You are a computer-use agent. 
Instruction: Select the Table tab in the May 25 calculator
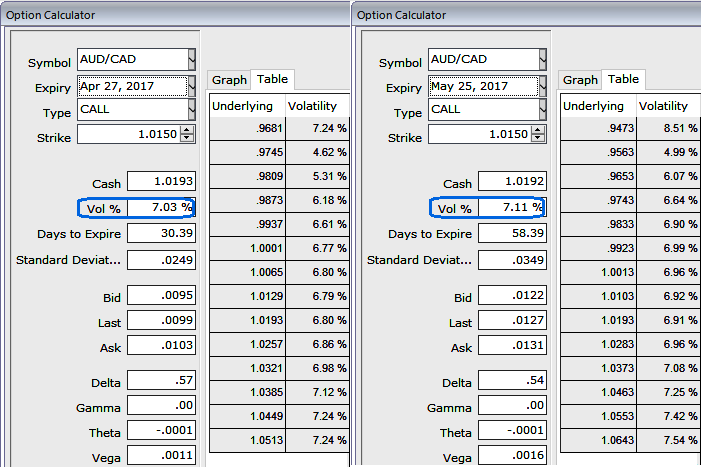[x=623, y=79]
